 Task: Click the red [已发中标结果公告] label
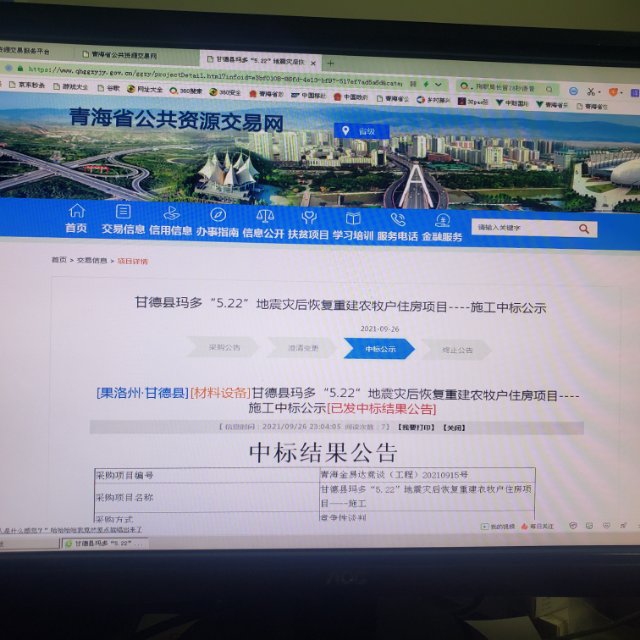pyautogui.click(x=382, y=409)
